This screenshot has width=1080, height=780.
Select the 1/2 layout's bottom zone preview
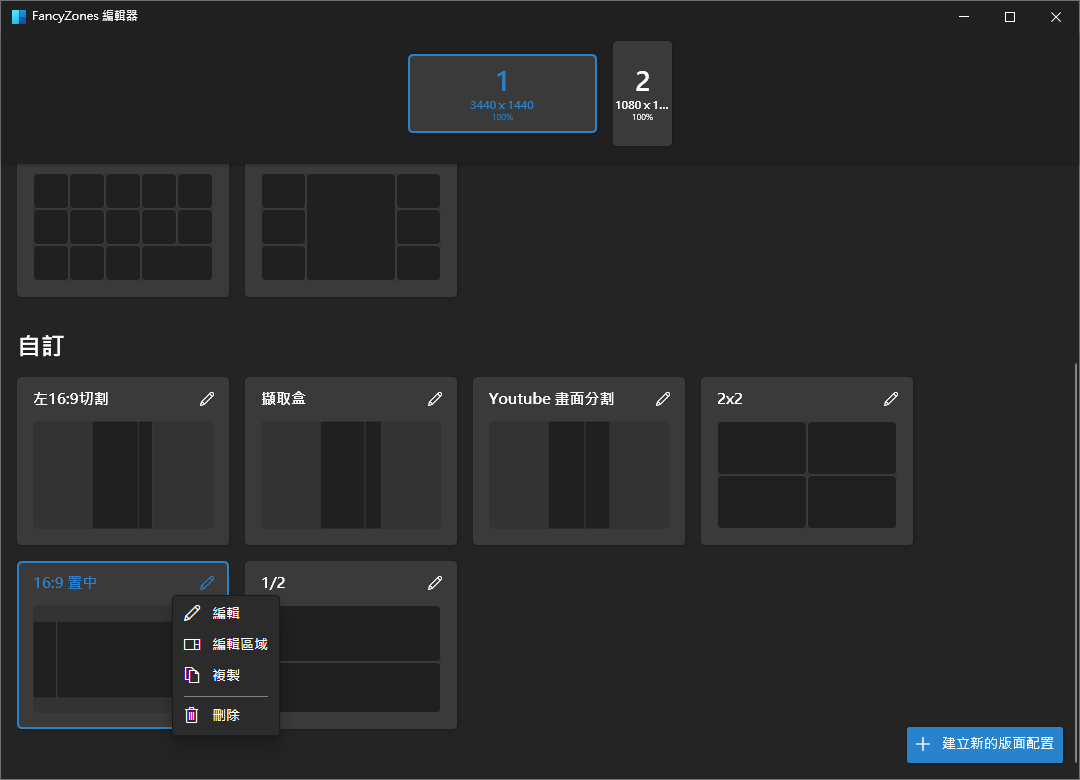click(360, 687)
